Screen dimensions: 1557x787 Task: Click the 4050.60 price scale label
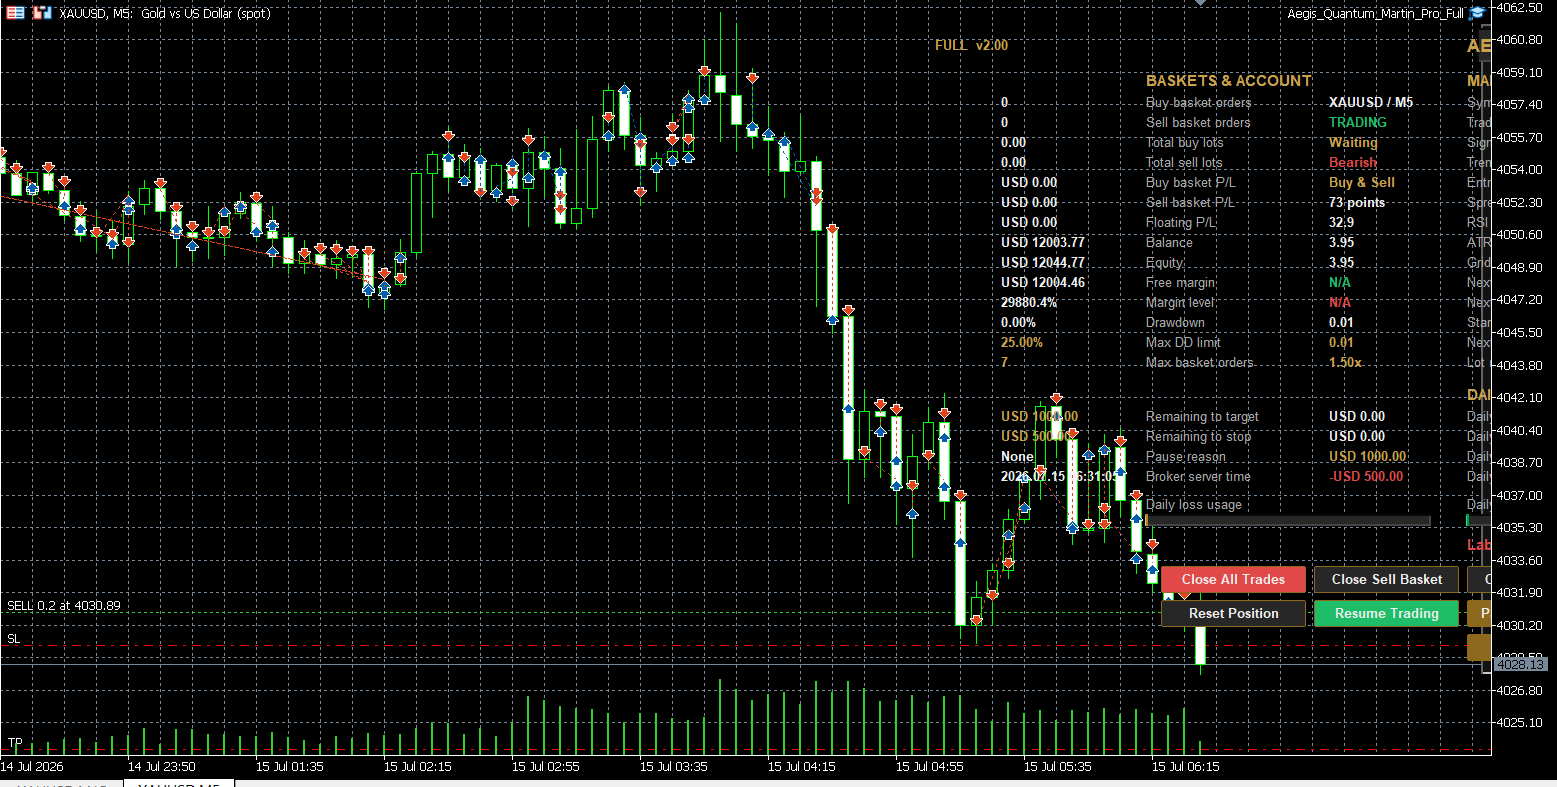1520,234
